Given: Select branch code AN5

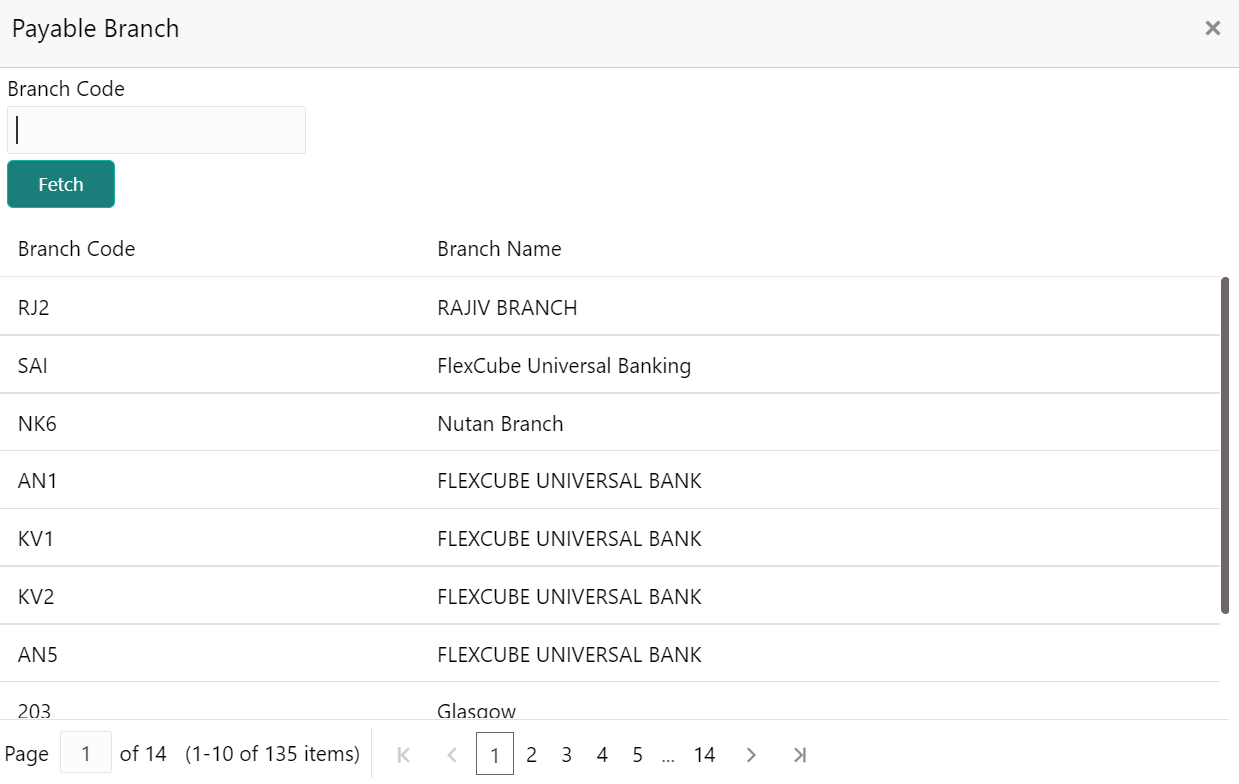Looking at the screenshot, I should coord(38,655).
